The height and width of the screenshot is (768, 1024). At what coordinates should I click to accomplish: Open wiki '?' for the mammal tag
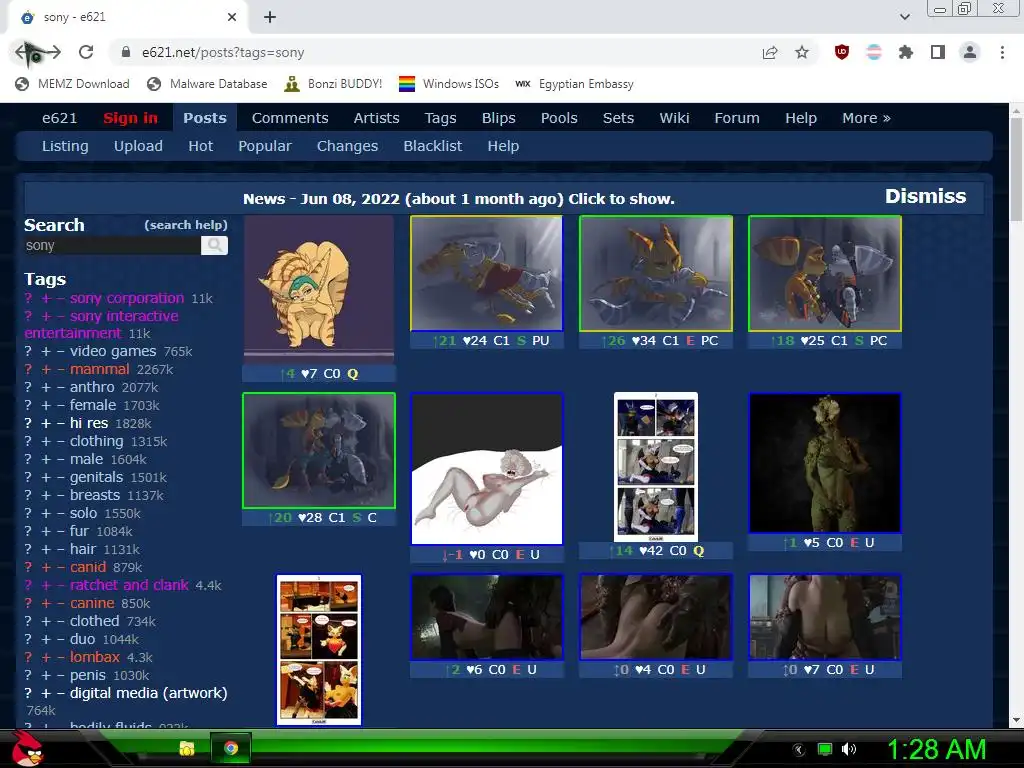pyautogui.click(x=28, y=370)
